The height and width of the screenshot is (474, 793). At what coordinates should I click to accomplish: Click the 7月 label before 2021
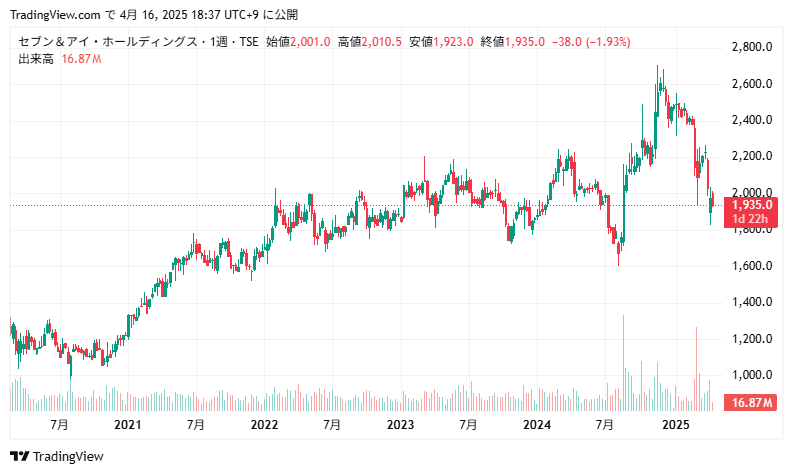(59, 424)
